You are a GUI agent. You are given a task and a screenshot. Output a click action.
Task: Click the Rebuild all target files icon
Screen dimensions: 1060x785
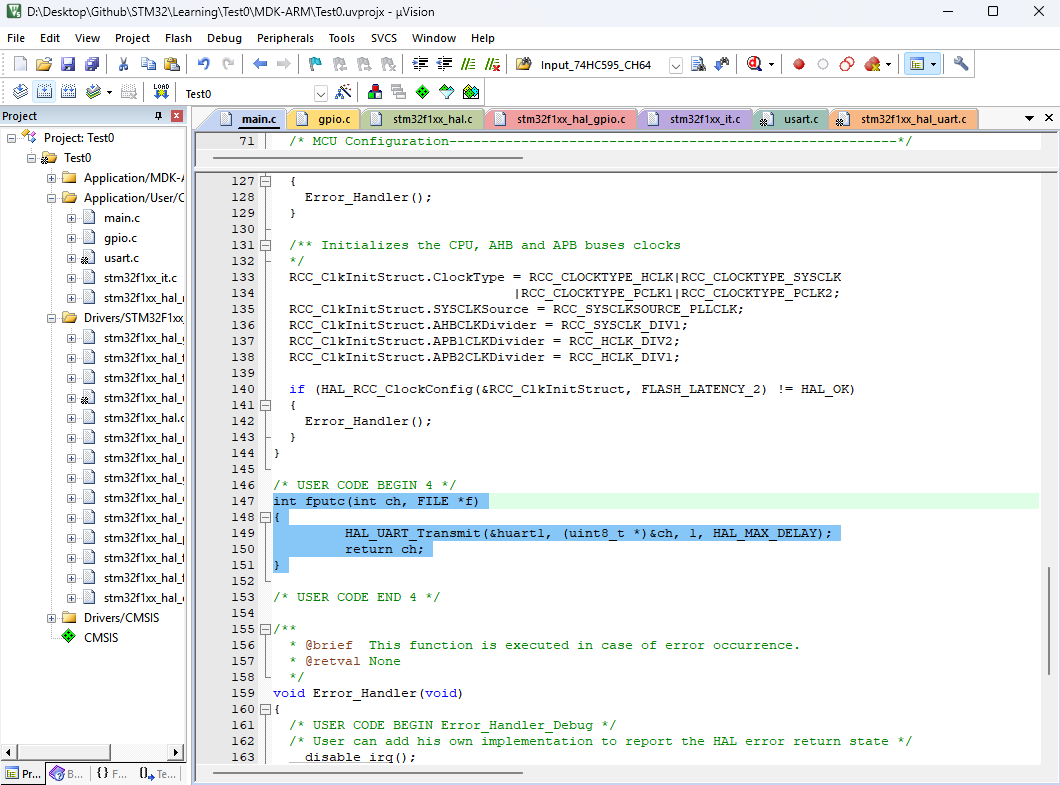point(69,92)
